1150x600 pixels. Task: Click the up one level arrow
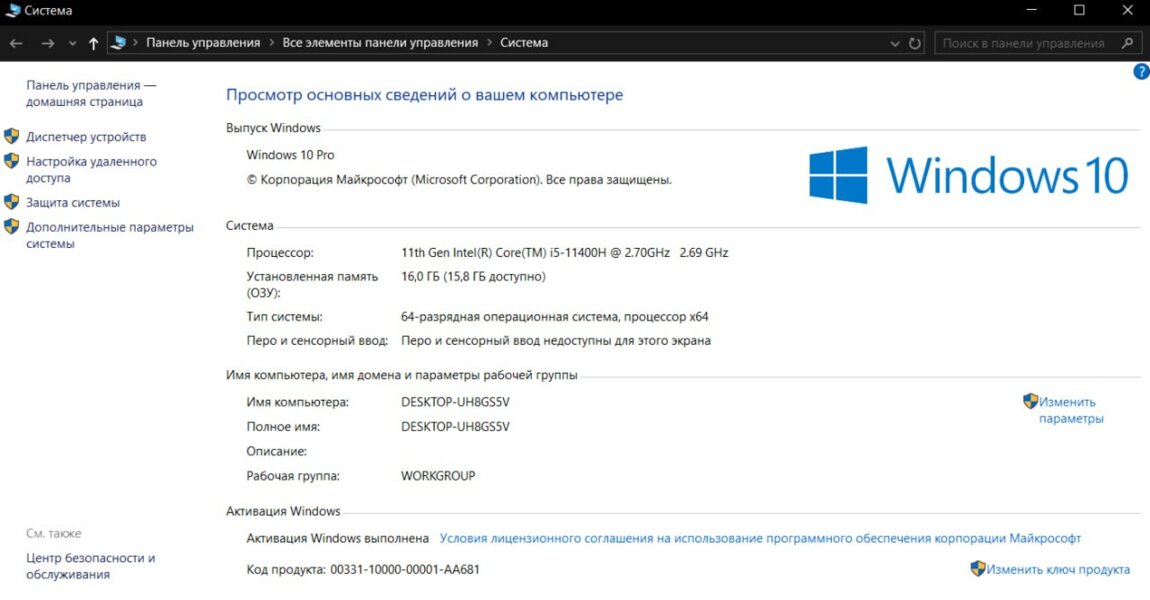(x=93, y=43)
